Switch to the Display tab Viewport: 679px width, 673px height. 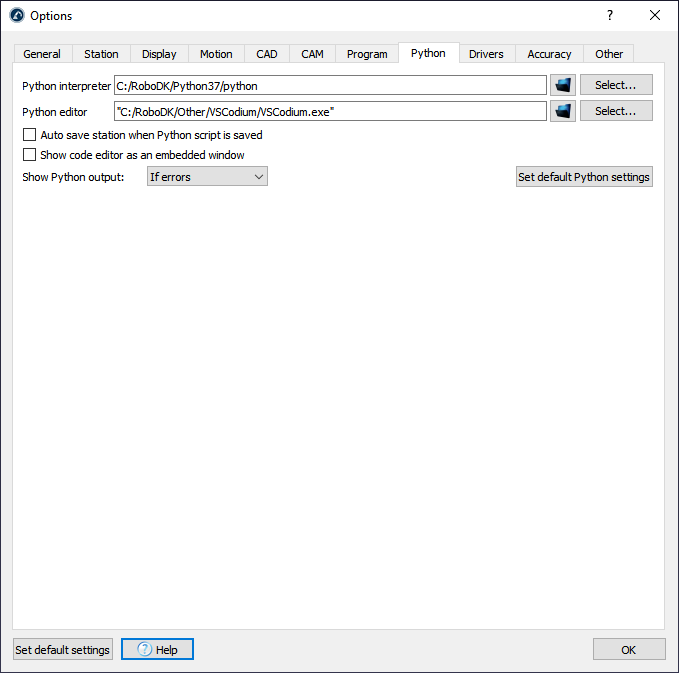coord(159,54)
